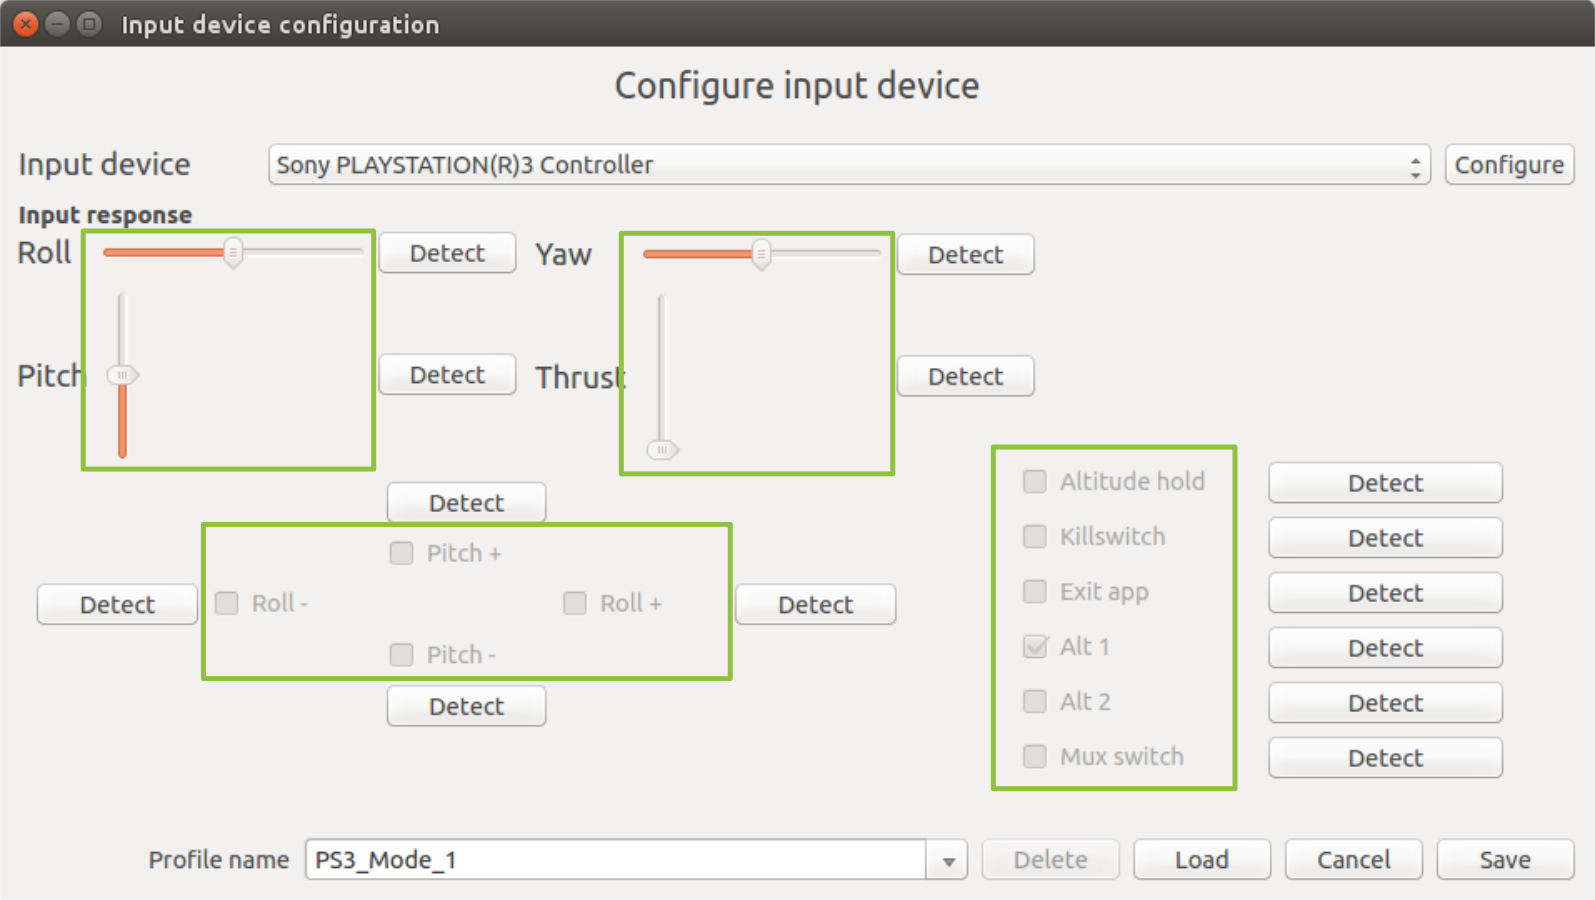
Task: Click Detect beside the Killswitch row
Action: click(1384, 537)
